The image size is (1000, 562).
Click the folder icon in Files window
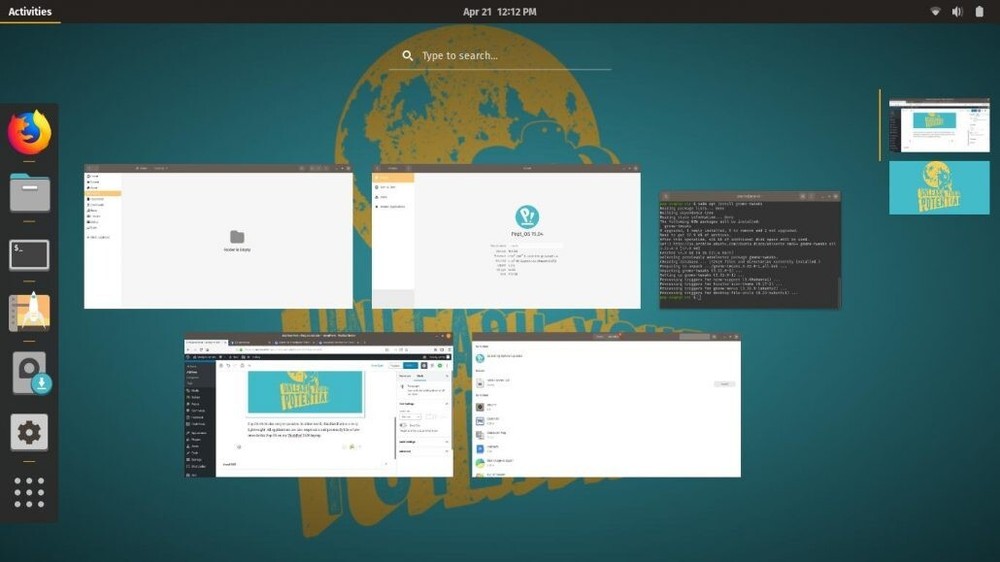237,237
